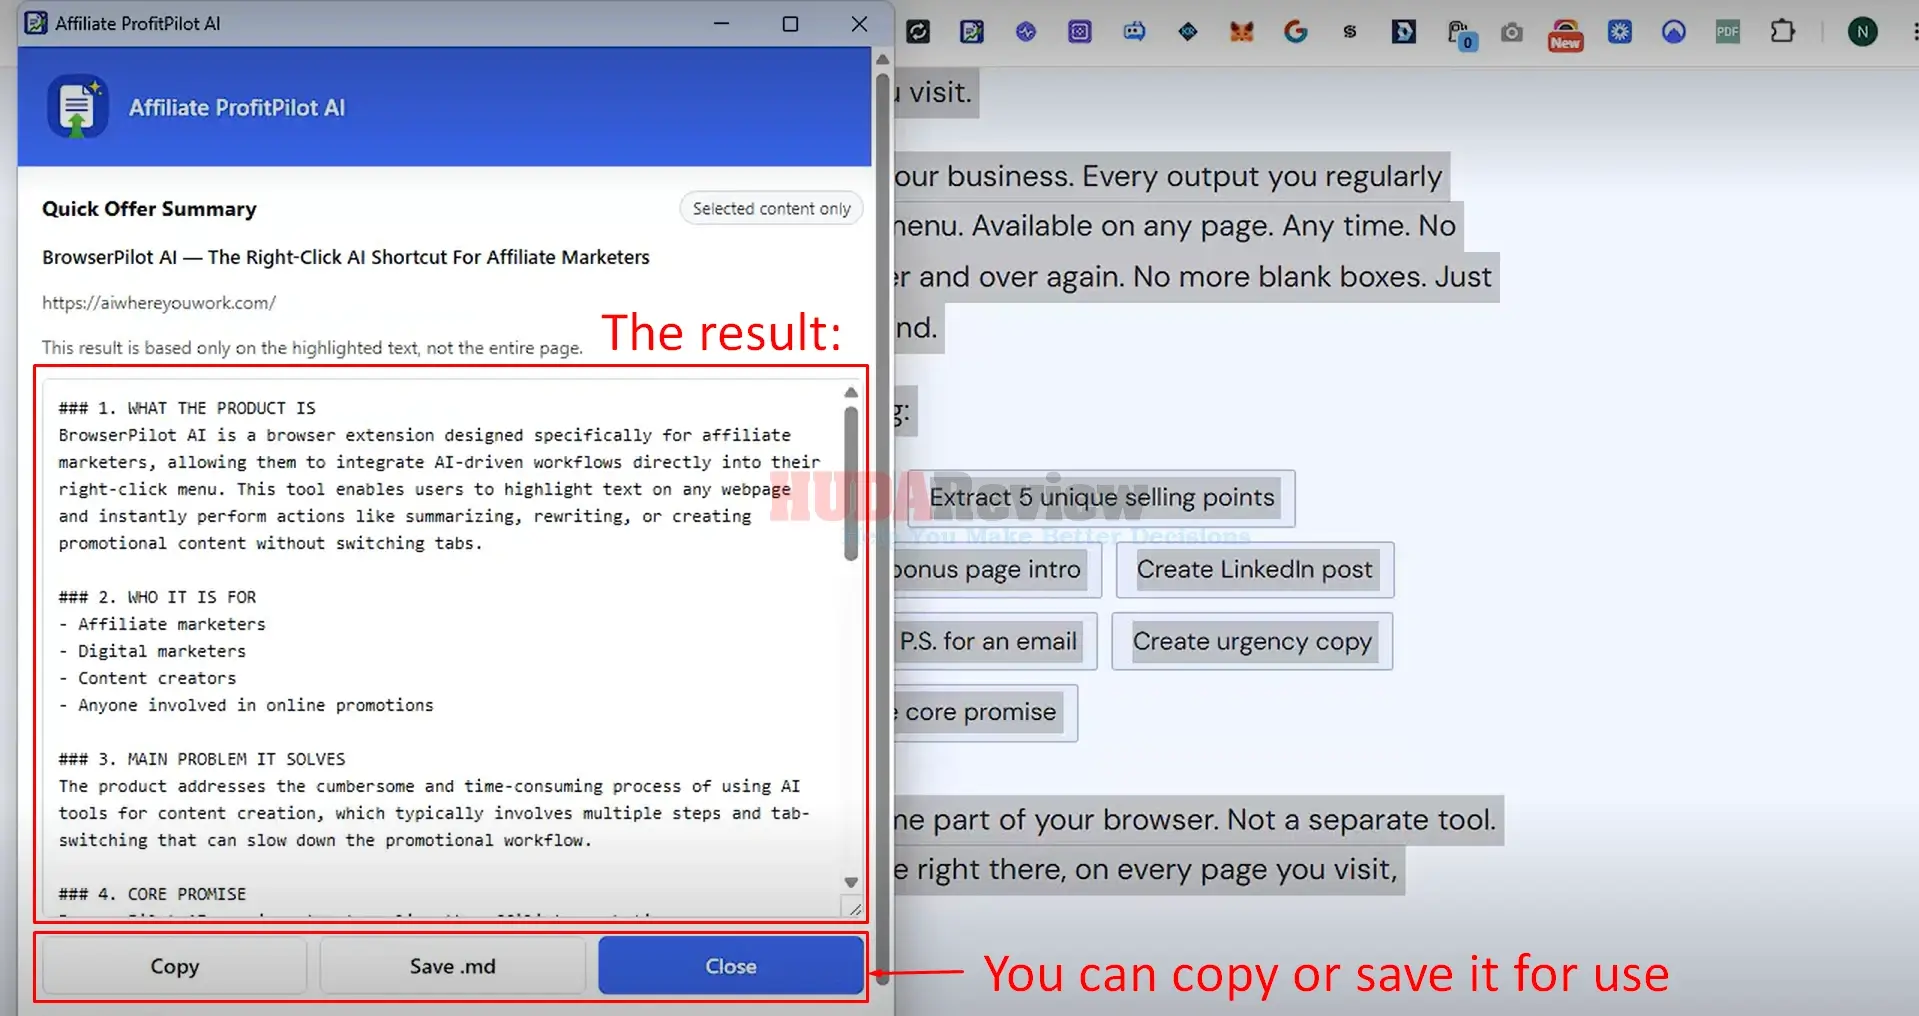This screenshot has height=1016, width=1919.
Task: Open the browser Extensions puzzle-piece menu
Action: click(1782, 32)
